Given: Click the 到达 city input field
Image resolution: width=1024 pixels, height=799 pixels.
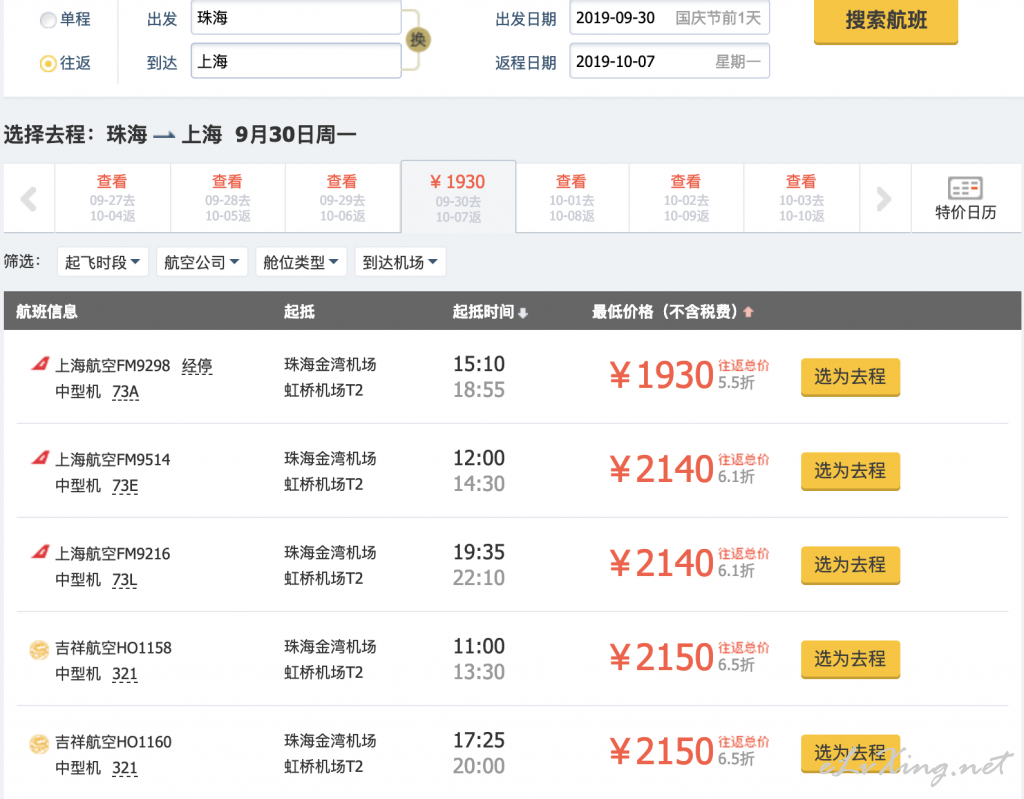Looking at the screenshot, I should click(296, 61).
